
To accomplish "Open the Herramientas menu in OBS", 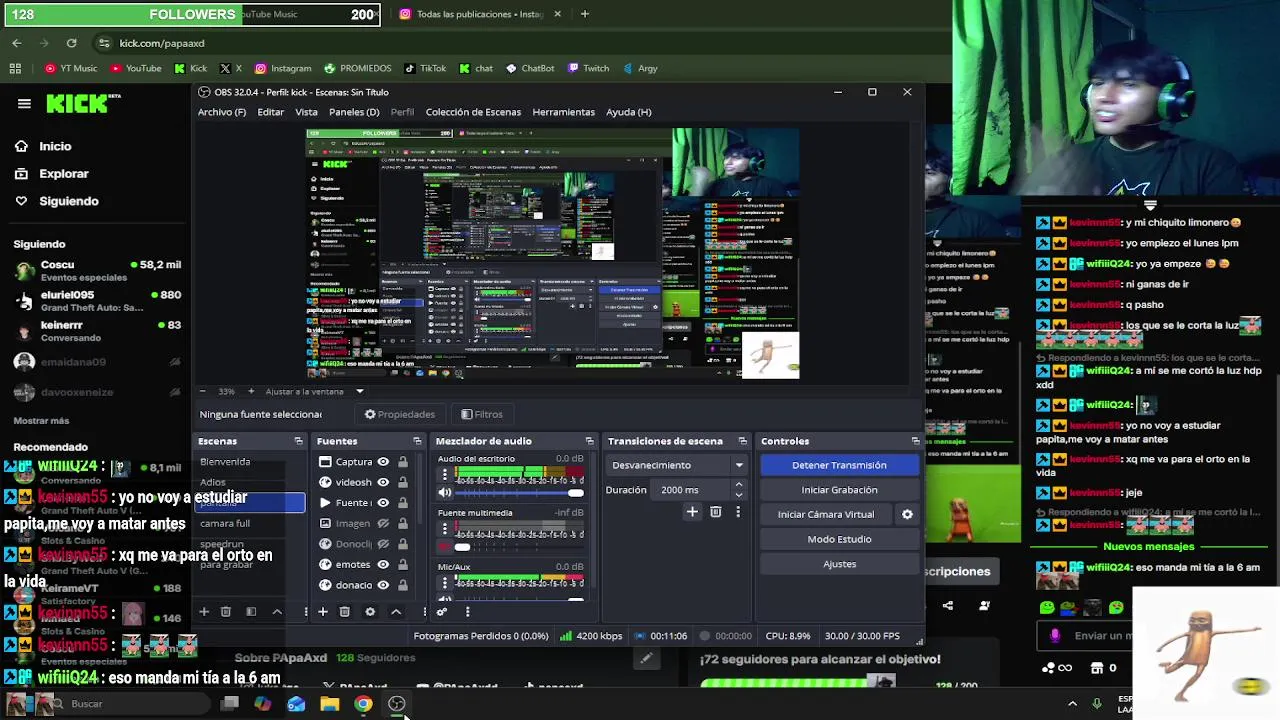I will pos(564,112).
